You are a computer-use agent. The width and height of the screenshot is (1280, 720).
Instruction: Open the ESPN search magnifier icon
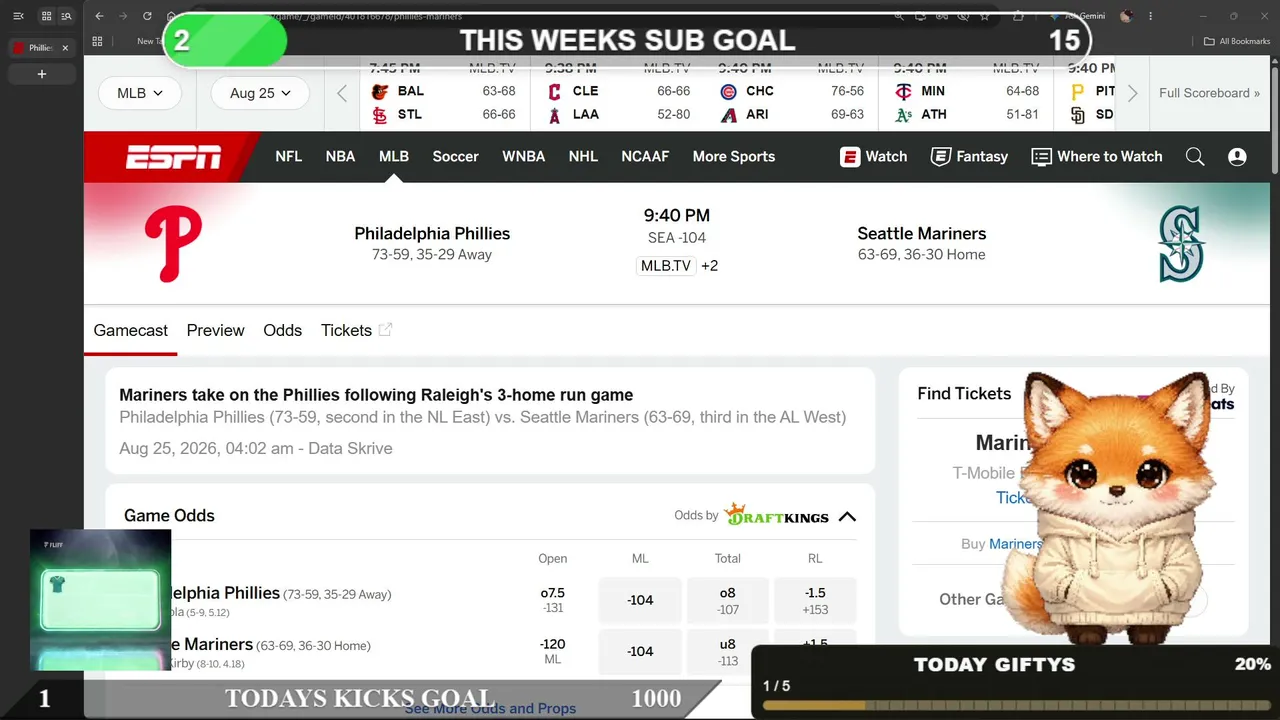(1195, 157)
